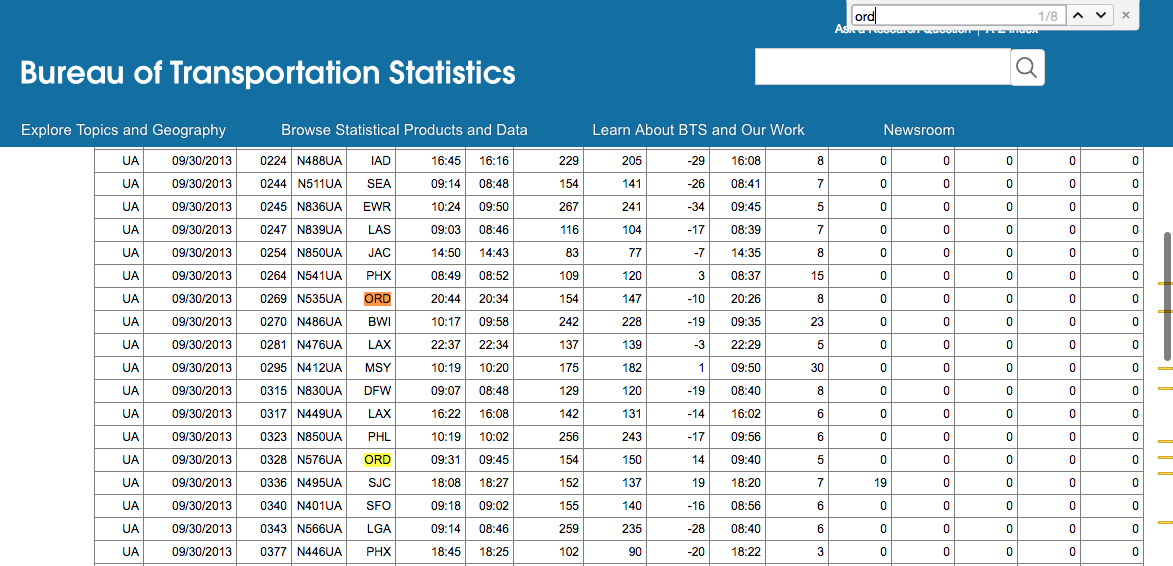Go to next find match arrow
The height and width of the screenshot is (566, 1173).
[1100, 15]
